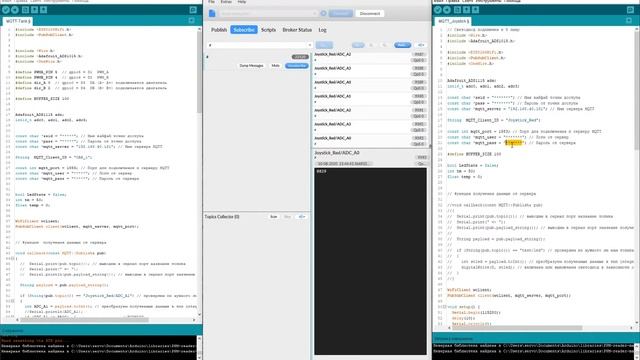
Task: Switch to the Log tab
Action: tap(322, 30)
